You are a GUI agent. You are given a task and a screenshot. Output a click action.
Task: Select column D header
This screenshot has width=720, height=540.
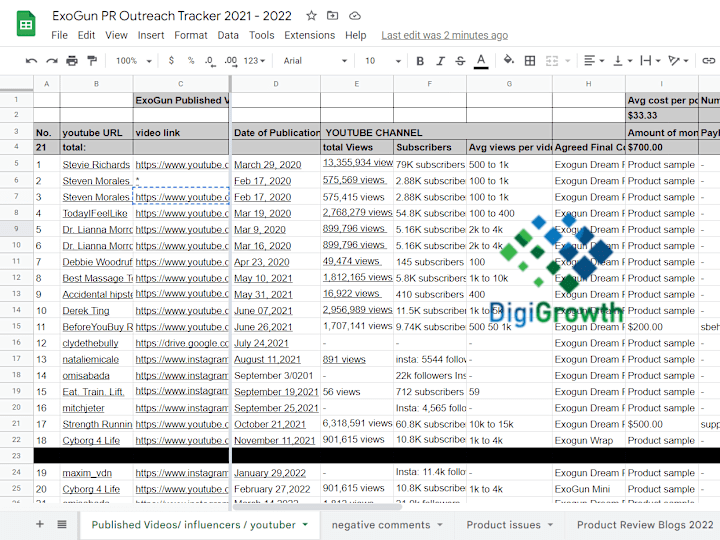click(276, 84)
